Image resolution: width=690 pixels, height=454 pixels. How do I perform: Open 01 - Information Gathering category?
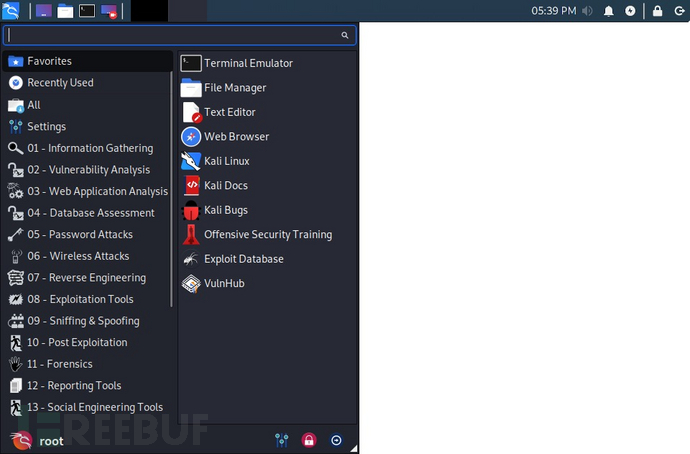click(88, 148)
